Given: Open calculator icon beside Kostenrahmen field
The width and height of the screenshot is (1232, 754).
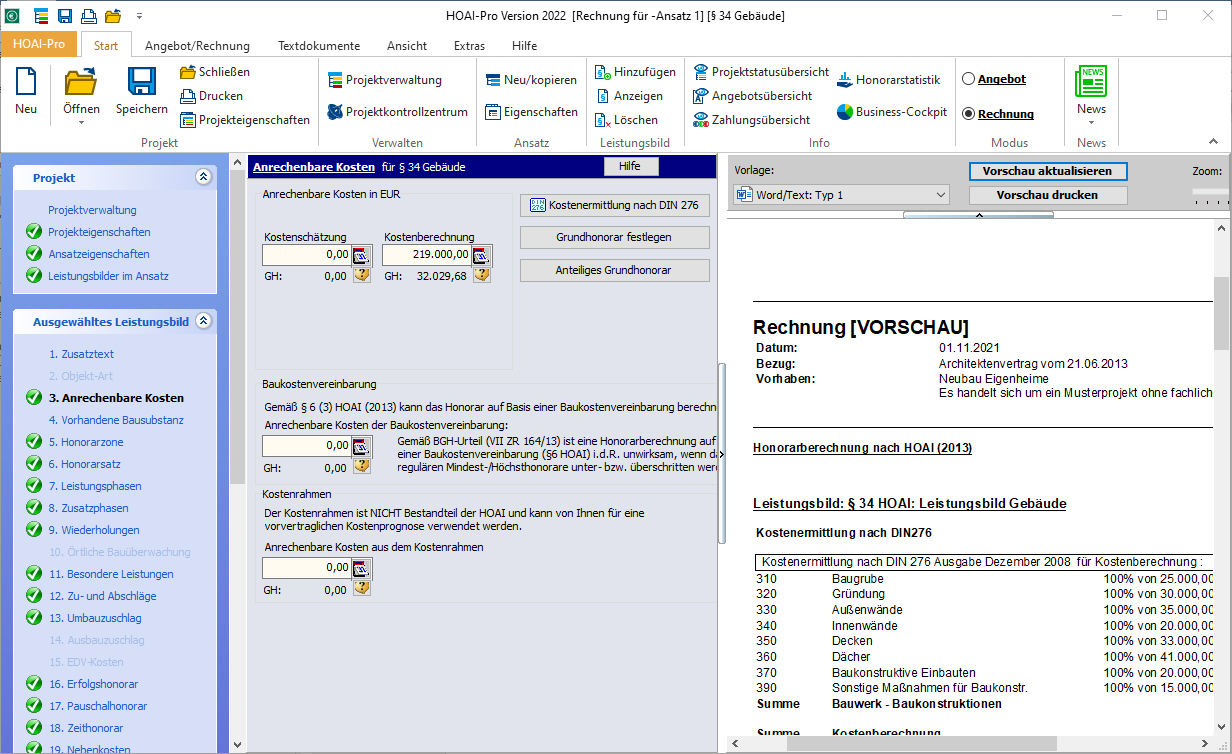Looking at the screenshot, I should 362,568.
